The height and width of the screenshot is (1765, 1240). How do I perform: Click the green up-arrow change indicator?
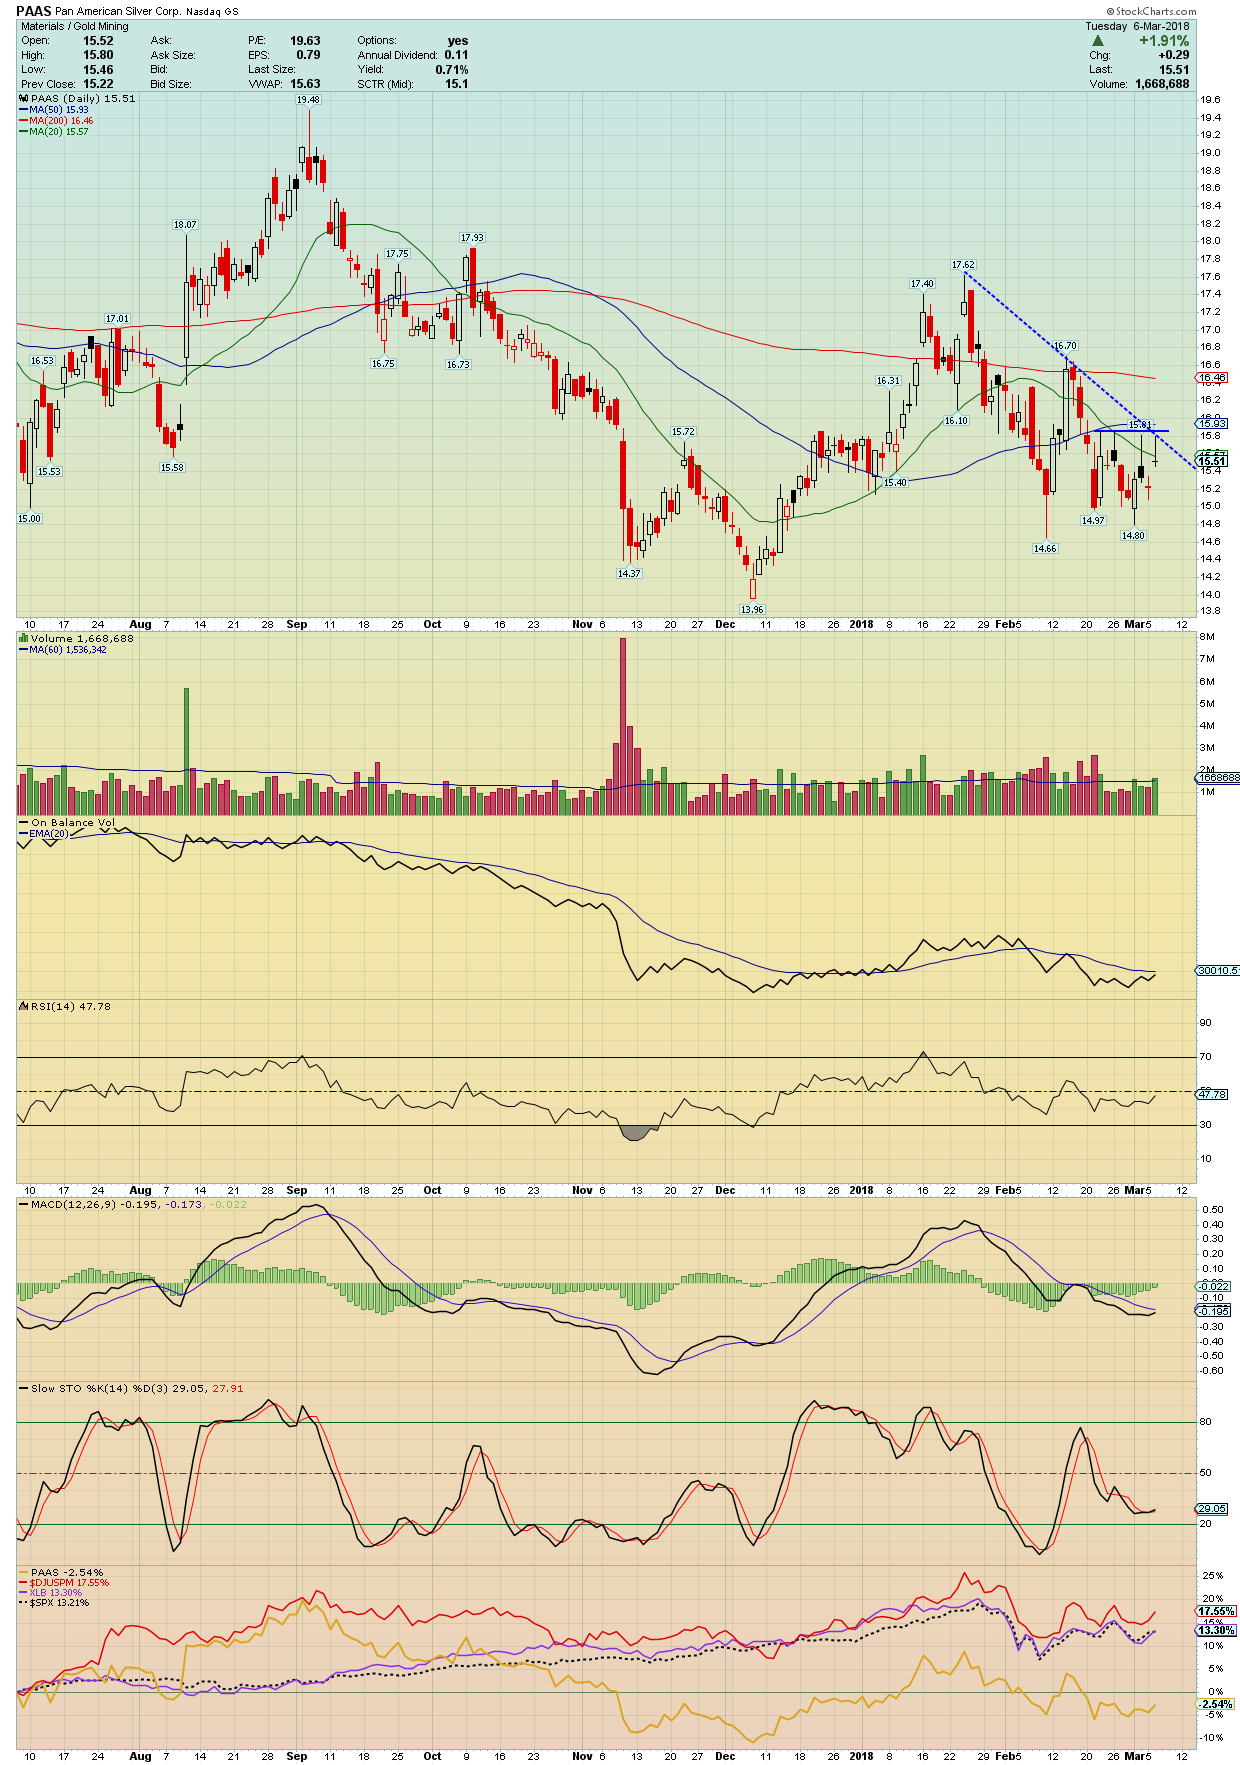(1098, 41)
